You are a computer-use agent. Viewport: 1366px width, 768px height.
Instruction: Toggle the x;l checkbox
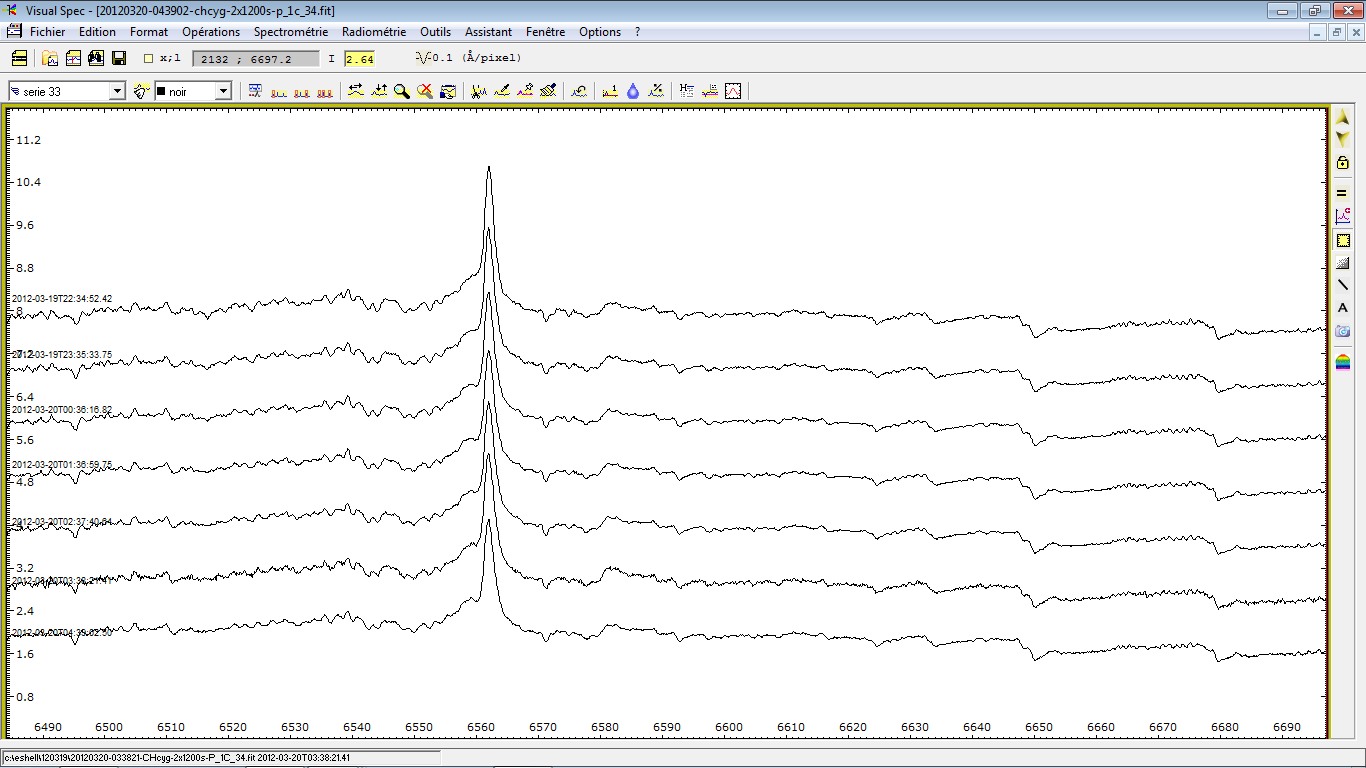click(x=149, y=59)
